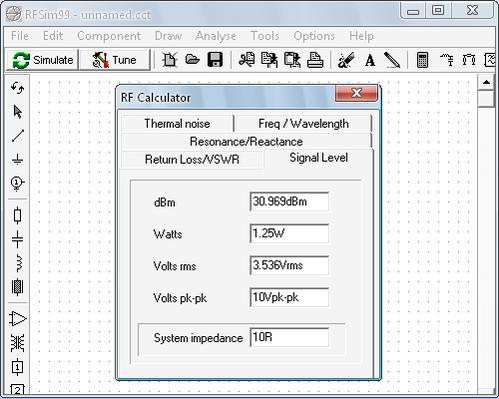
Task: Open a circuit file with folder icon
Action: click(192, 60)
